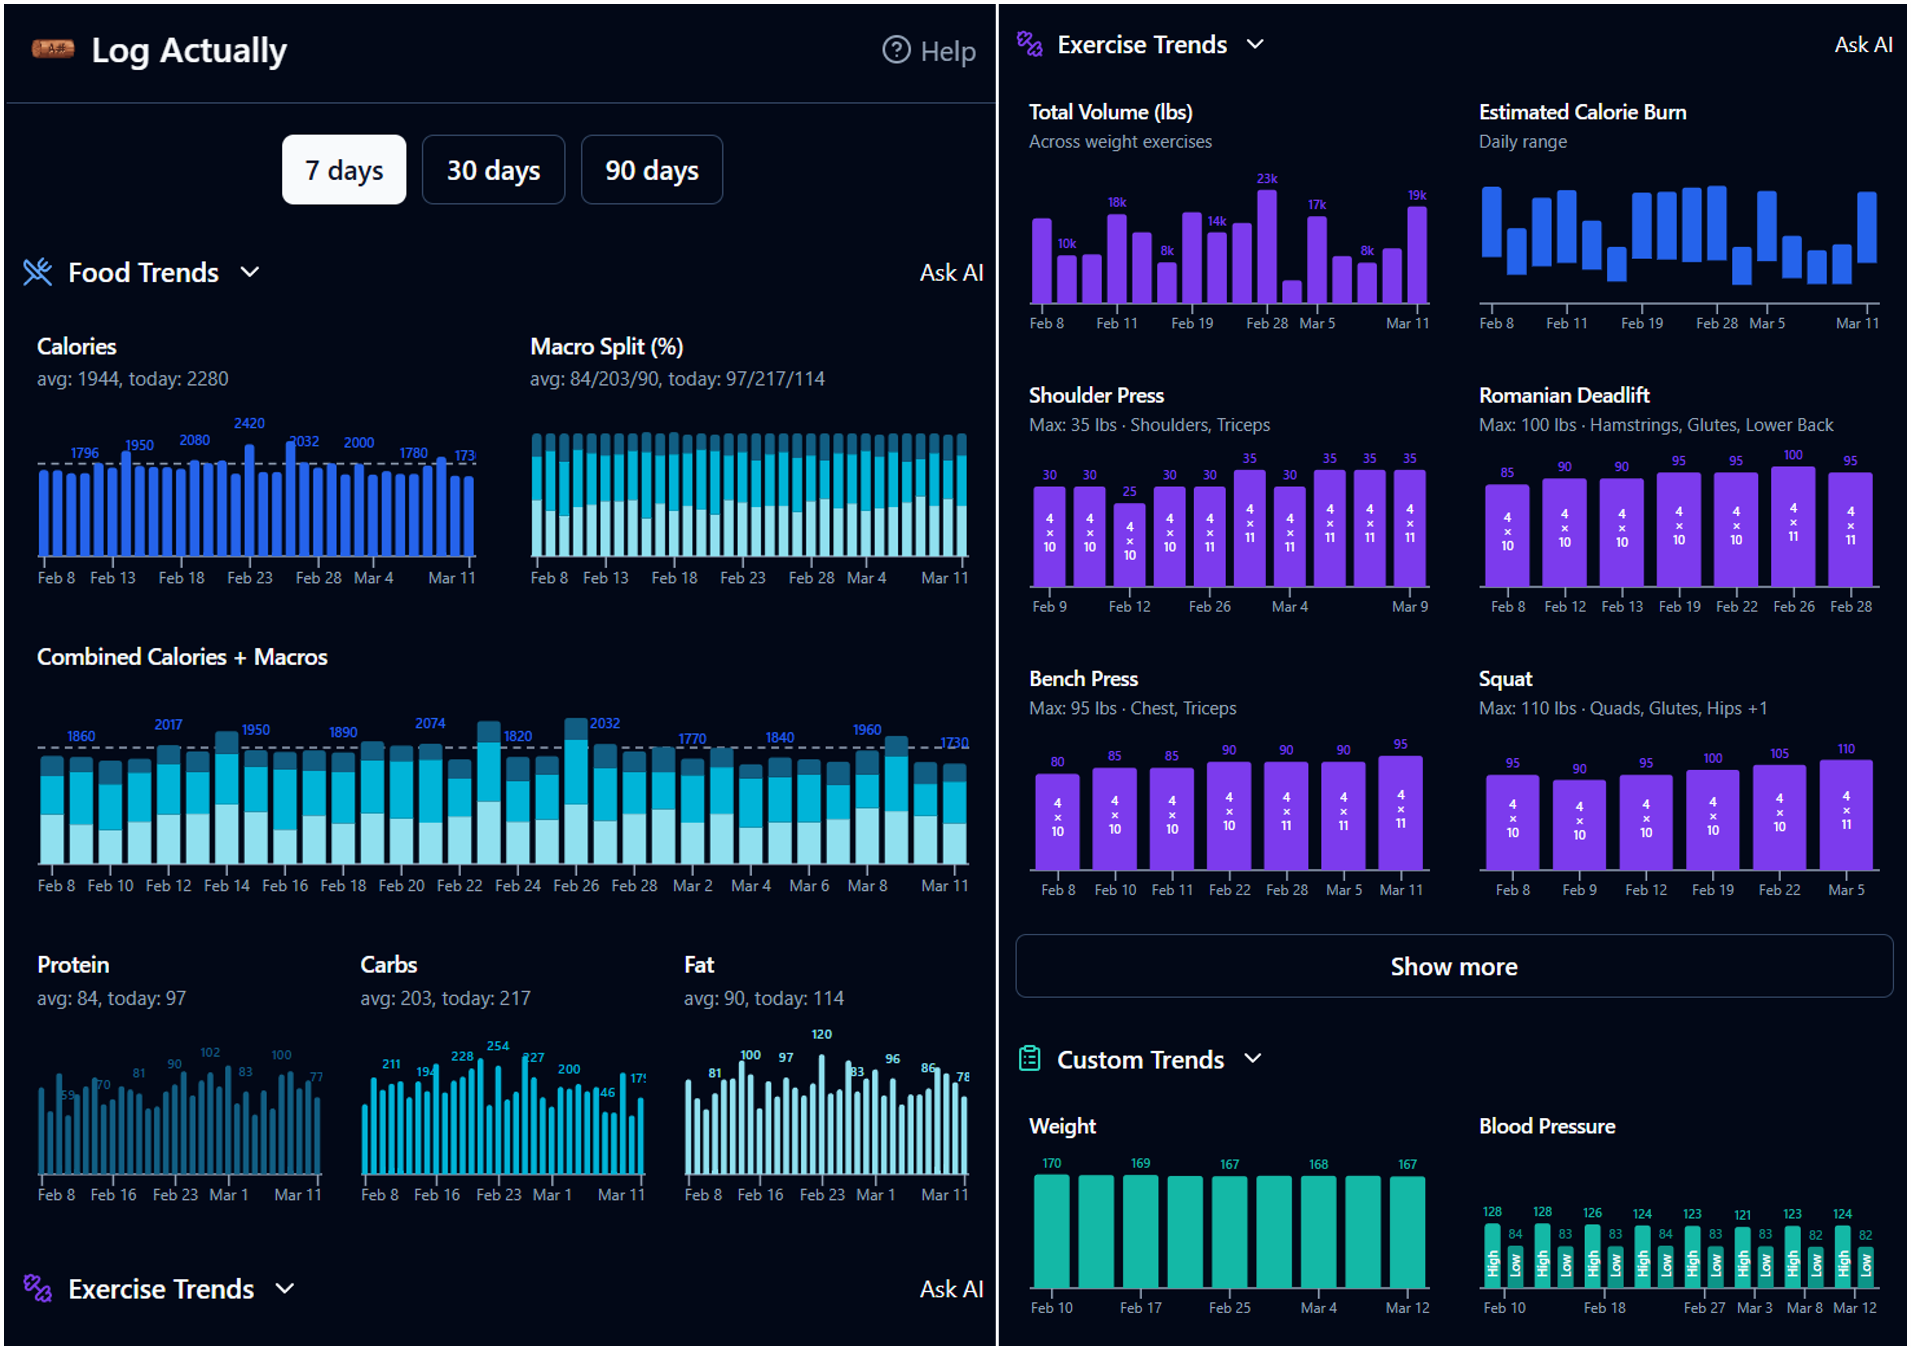Select the 7 days time range
The image size is (1911, 1350).
pyautogui.click(x=343, y=170)
